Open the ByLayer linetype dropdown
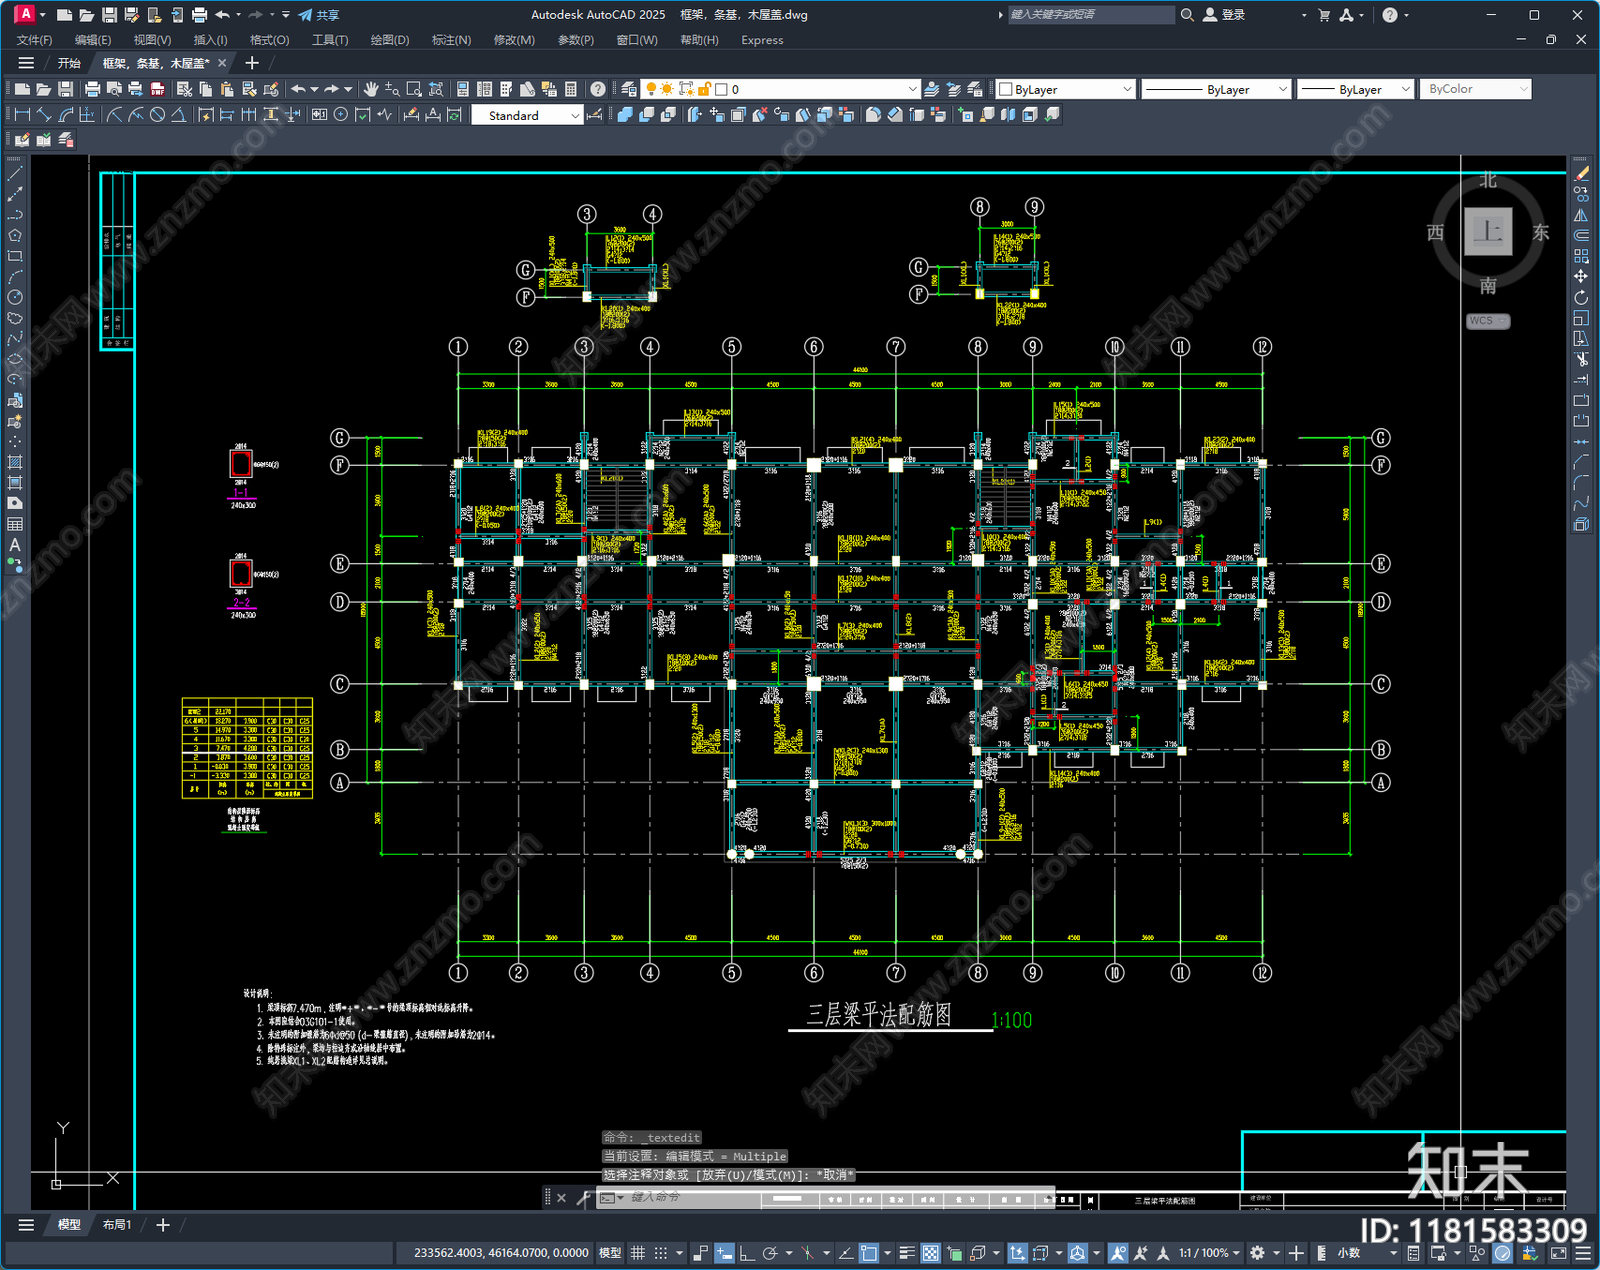 1282,89
